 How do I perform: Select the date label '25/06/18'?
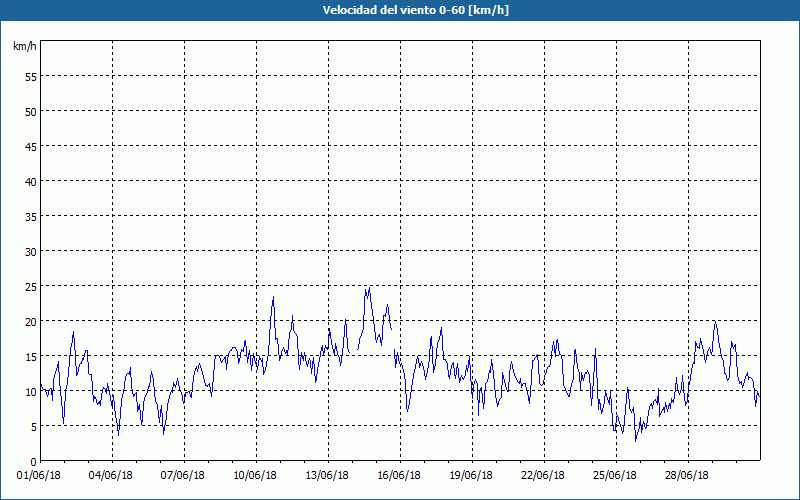(615, 476)
